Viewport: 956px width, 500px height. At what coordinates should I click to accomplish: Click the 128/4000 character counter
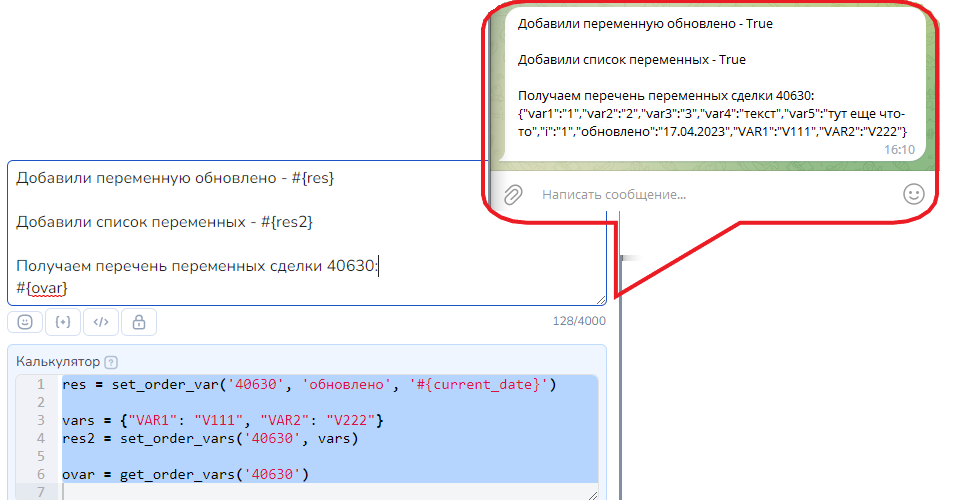579,322
